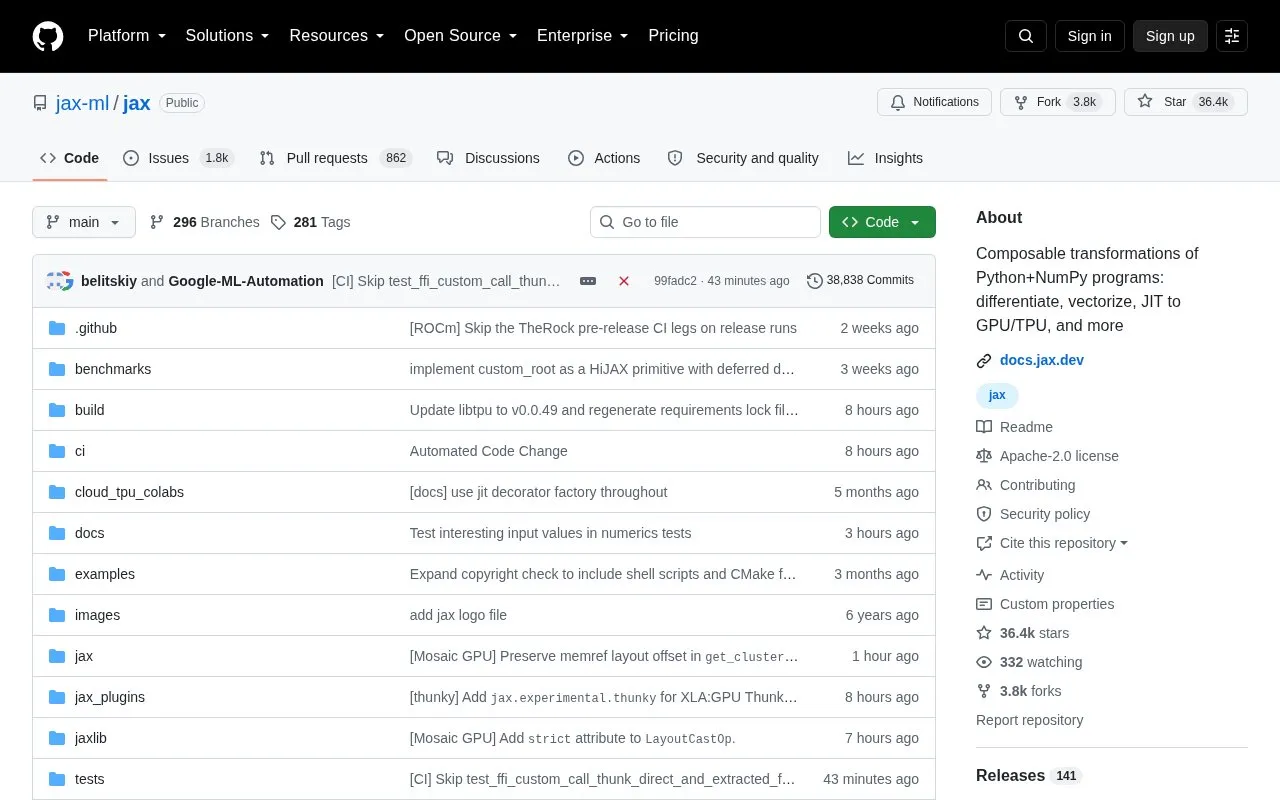View the Apache-2.0 license link
The image size is (1280, 800).
point(1048,456)
